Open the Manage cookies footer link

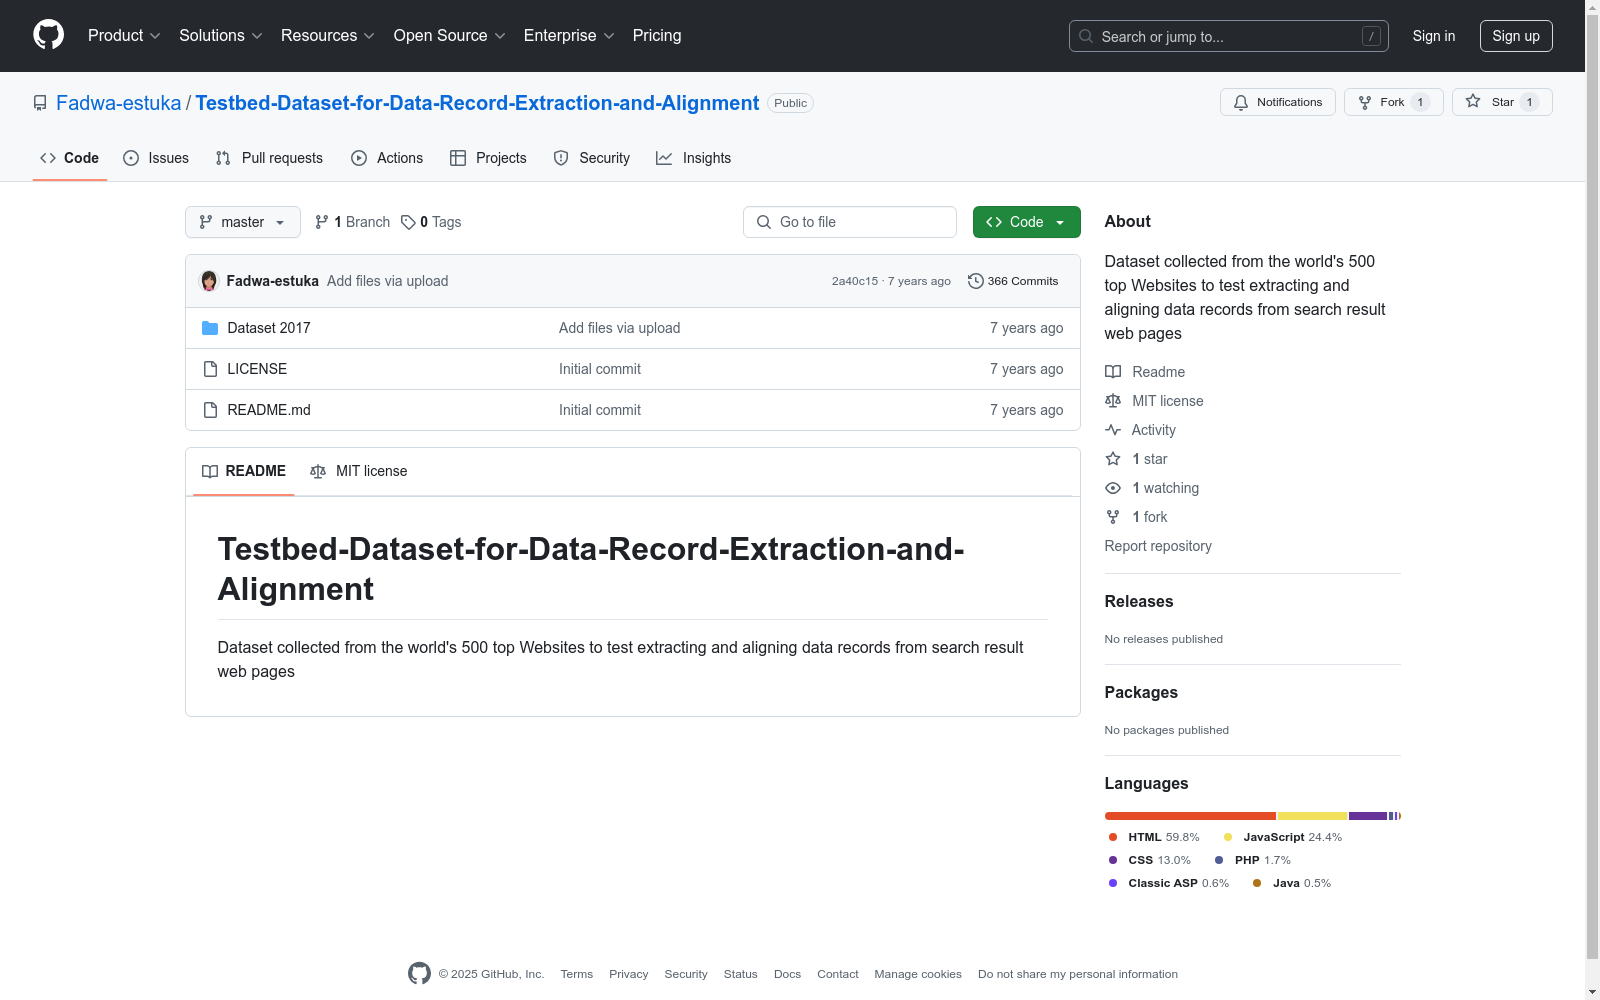pyautogui.click(x=918, y=974)
